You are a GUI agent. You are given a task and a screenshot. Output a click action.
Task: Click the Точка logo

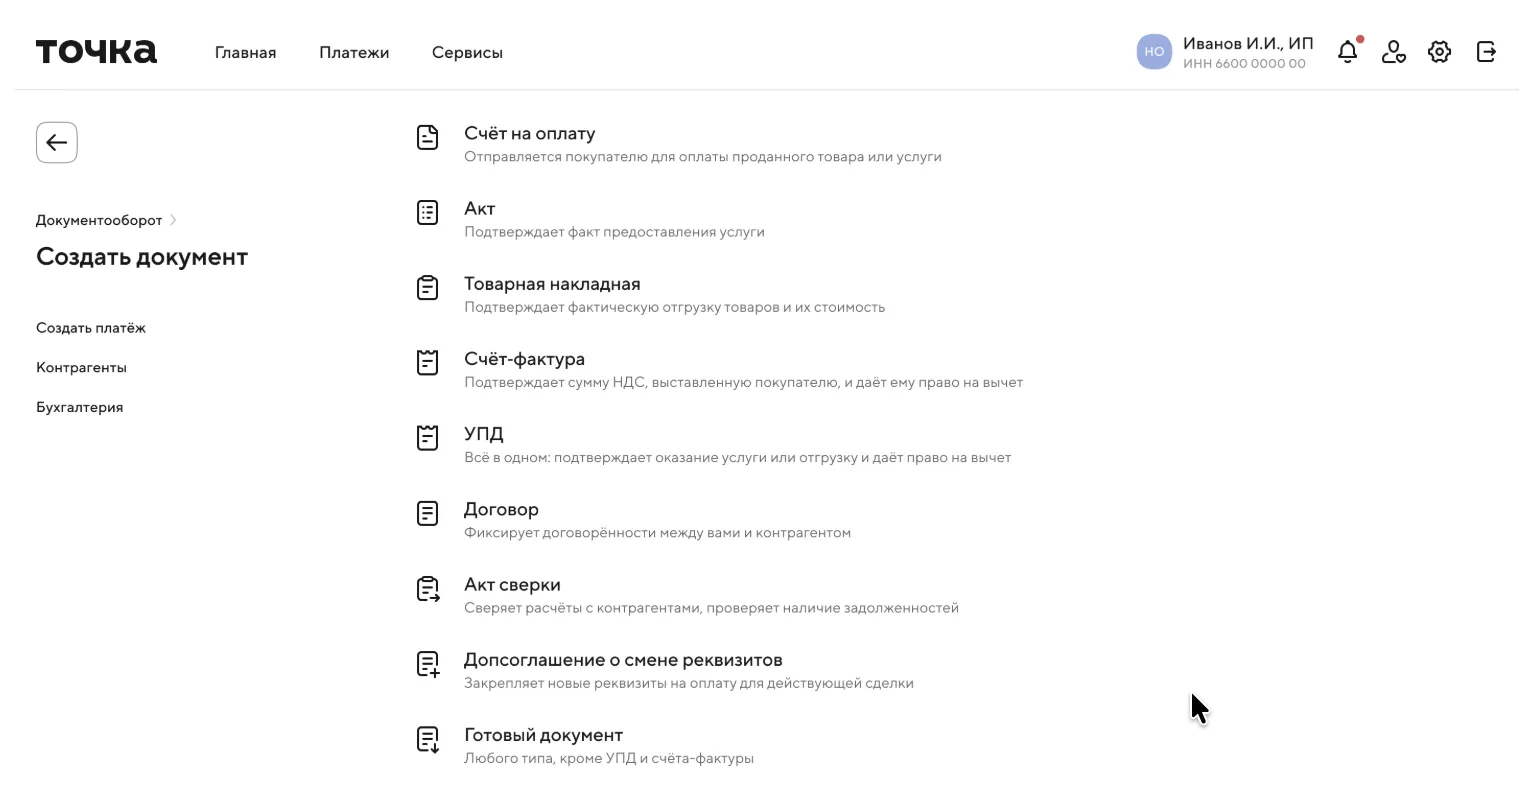tap(96, 52)
